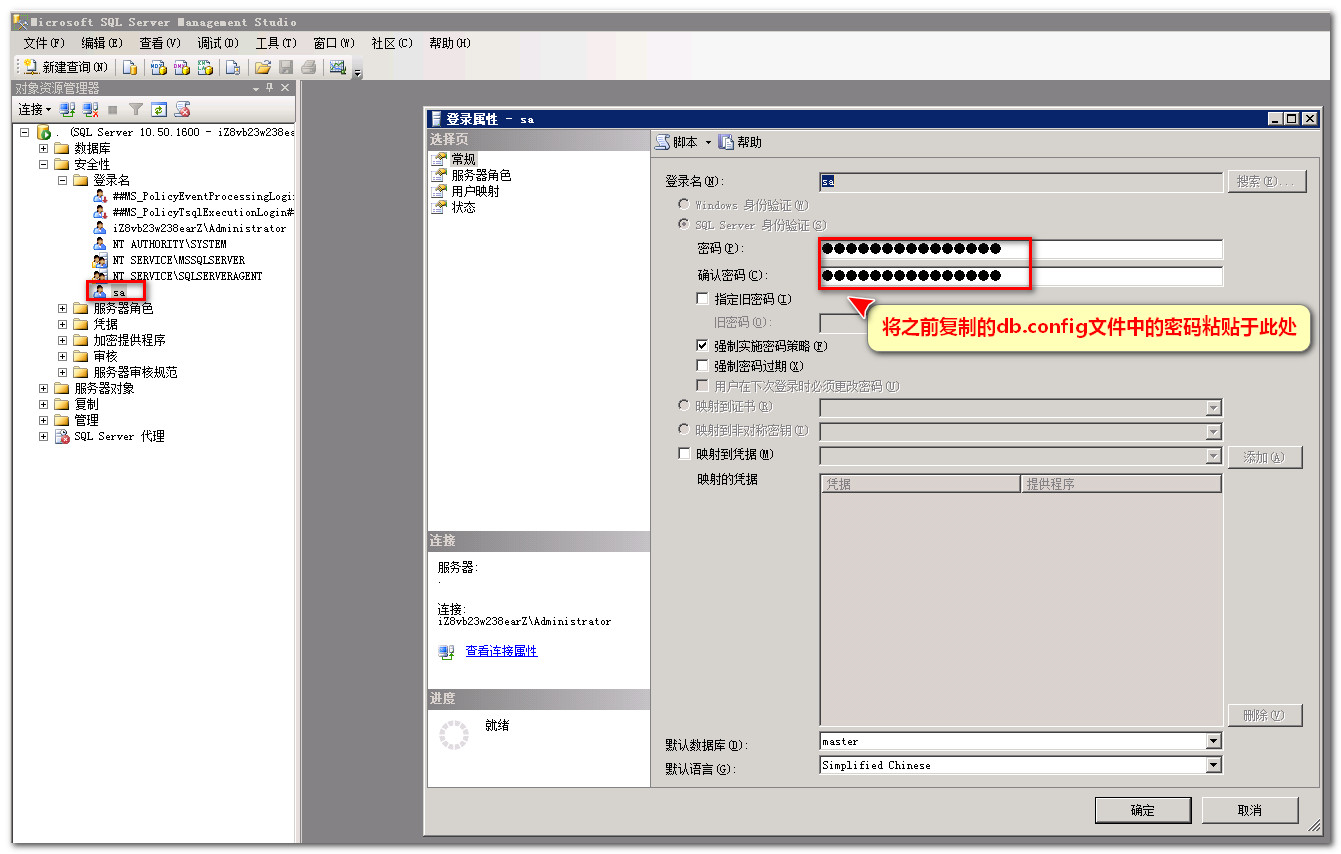Expand the 数据库 folder node
Viewport: 1341px width, 854px height.
pos(43,148)
